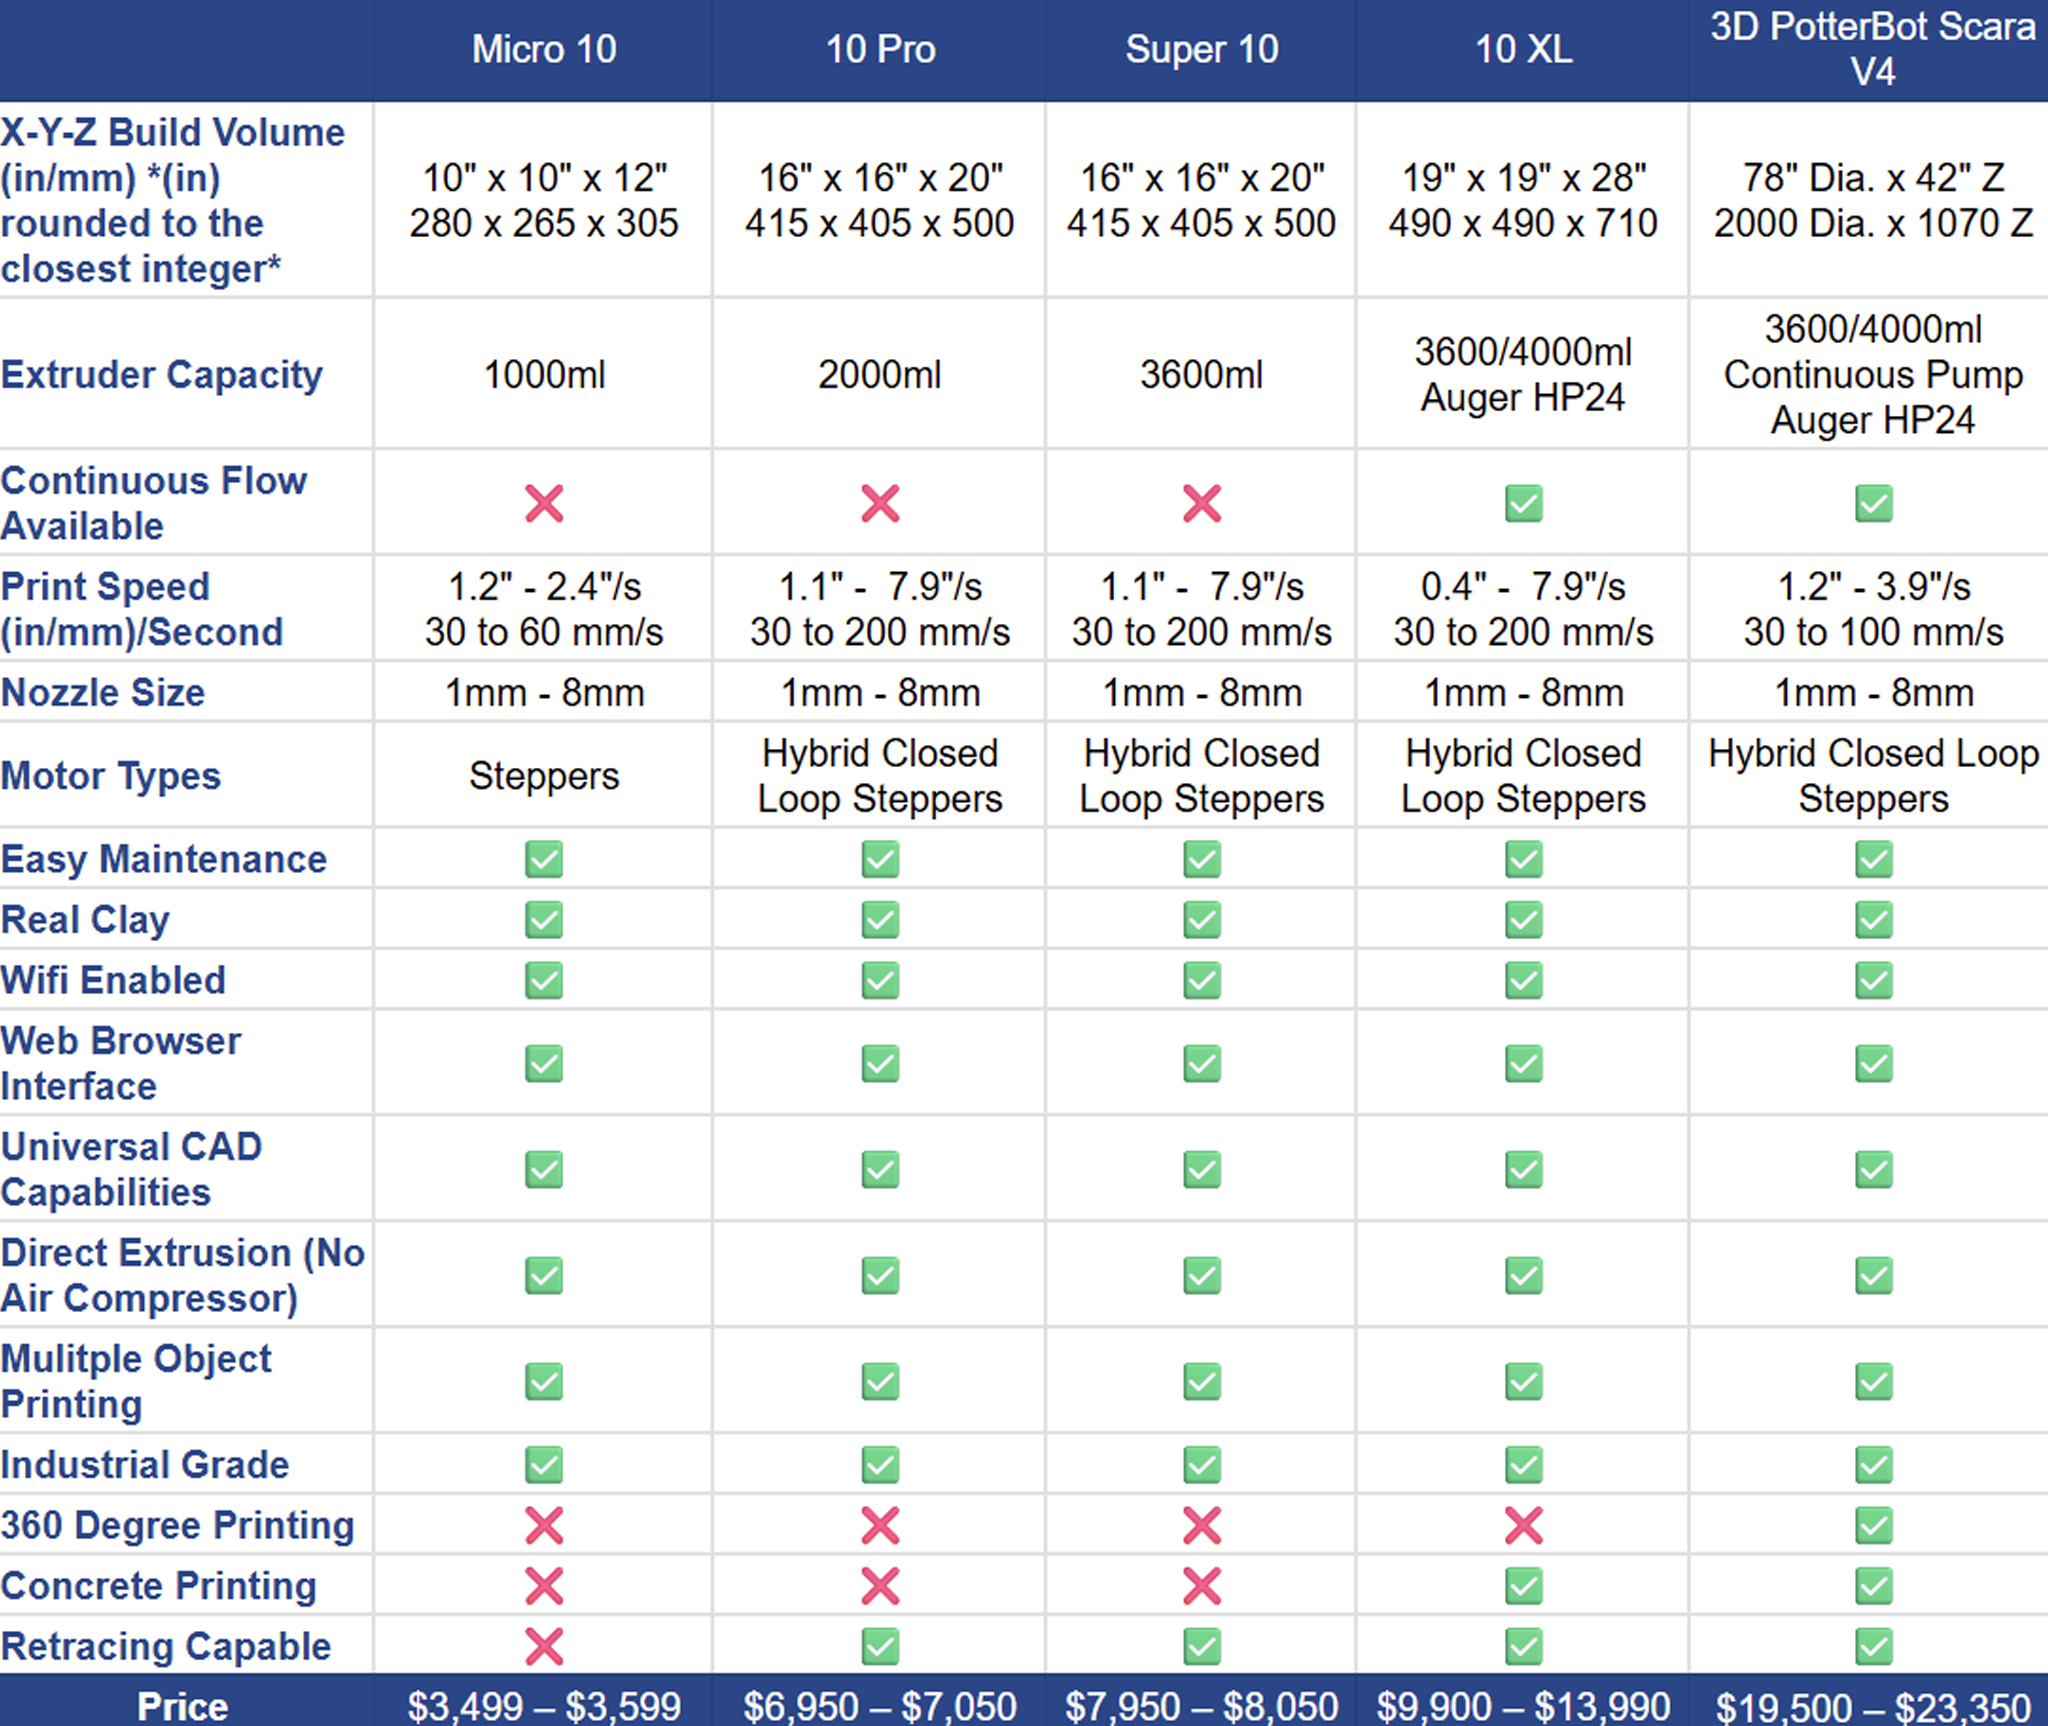Select the 10 Pro column header
Image resolution: width=2048 pixels, height=1726 pixels.
880,49
